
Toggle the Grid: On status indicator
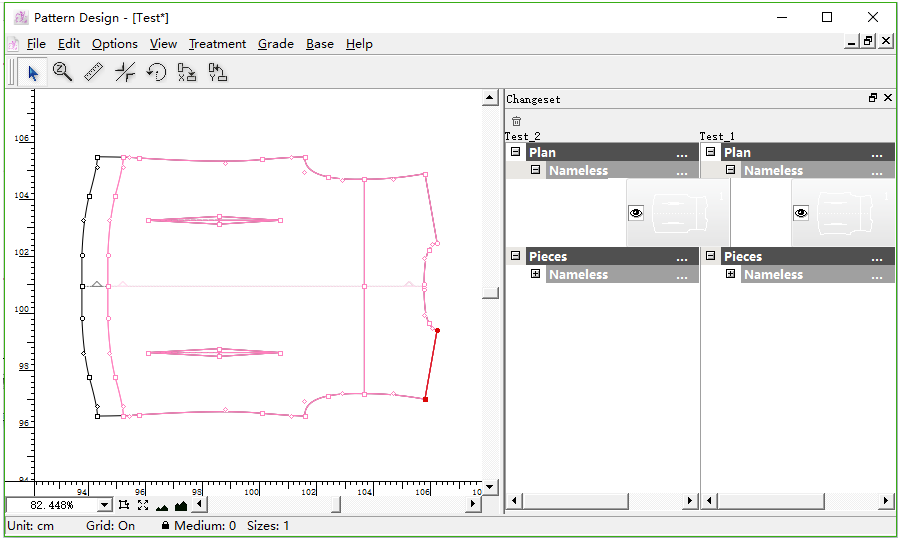click(110, 526)
